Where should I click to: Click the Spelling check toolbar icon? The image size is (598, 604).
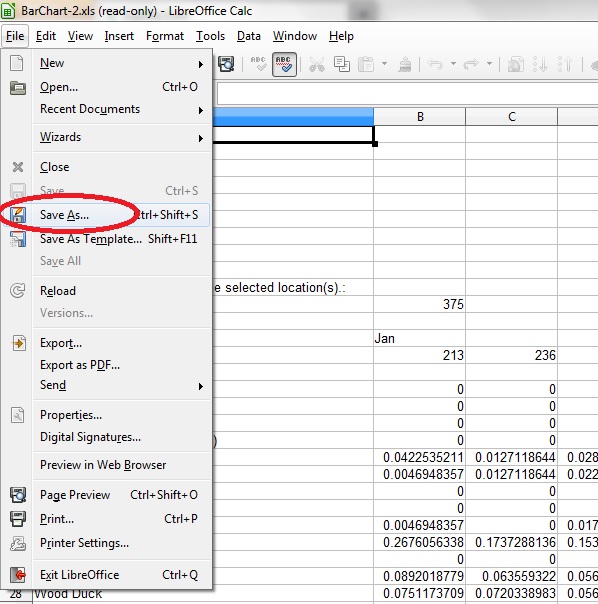pos(258,64)
